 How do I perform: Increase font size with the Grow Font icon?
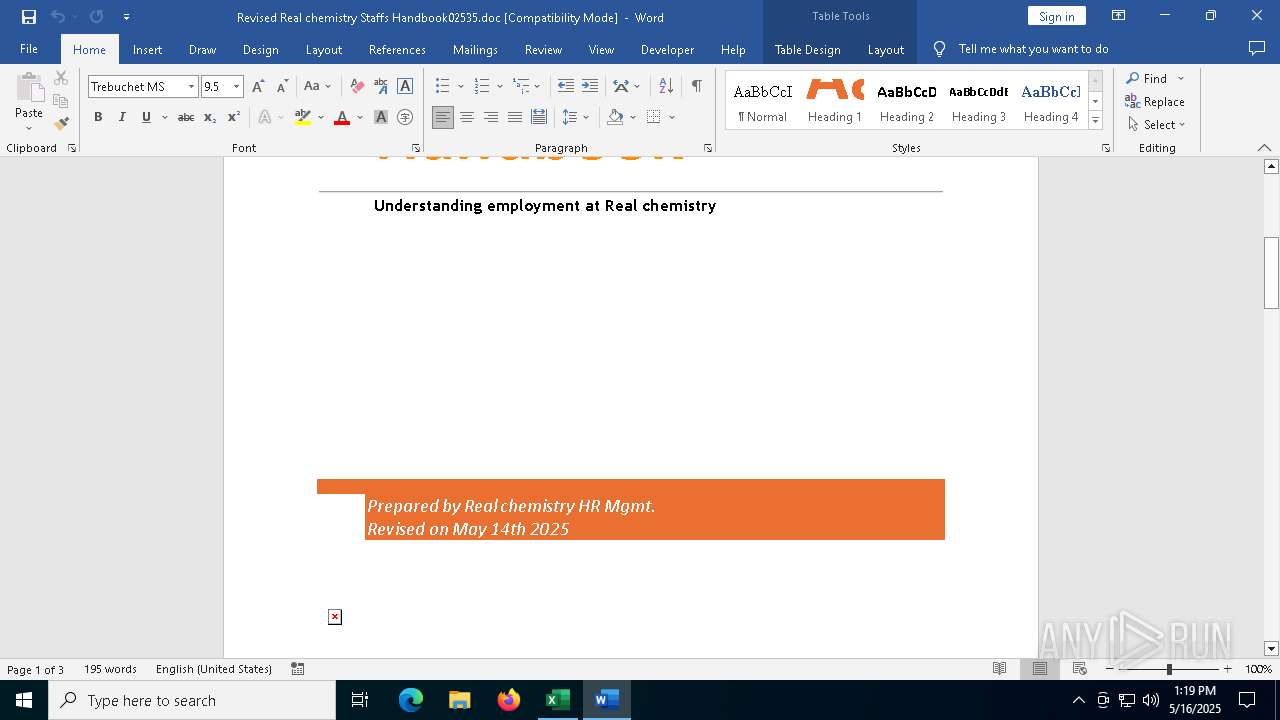pos(258,86)
